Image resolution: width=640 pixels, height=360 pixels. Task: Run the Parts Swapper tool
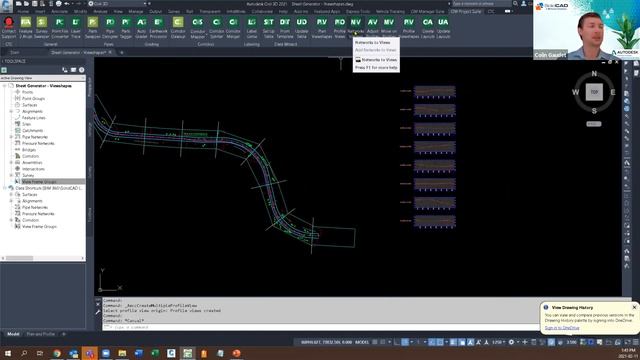click(93, 27)
